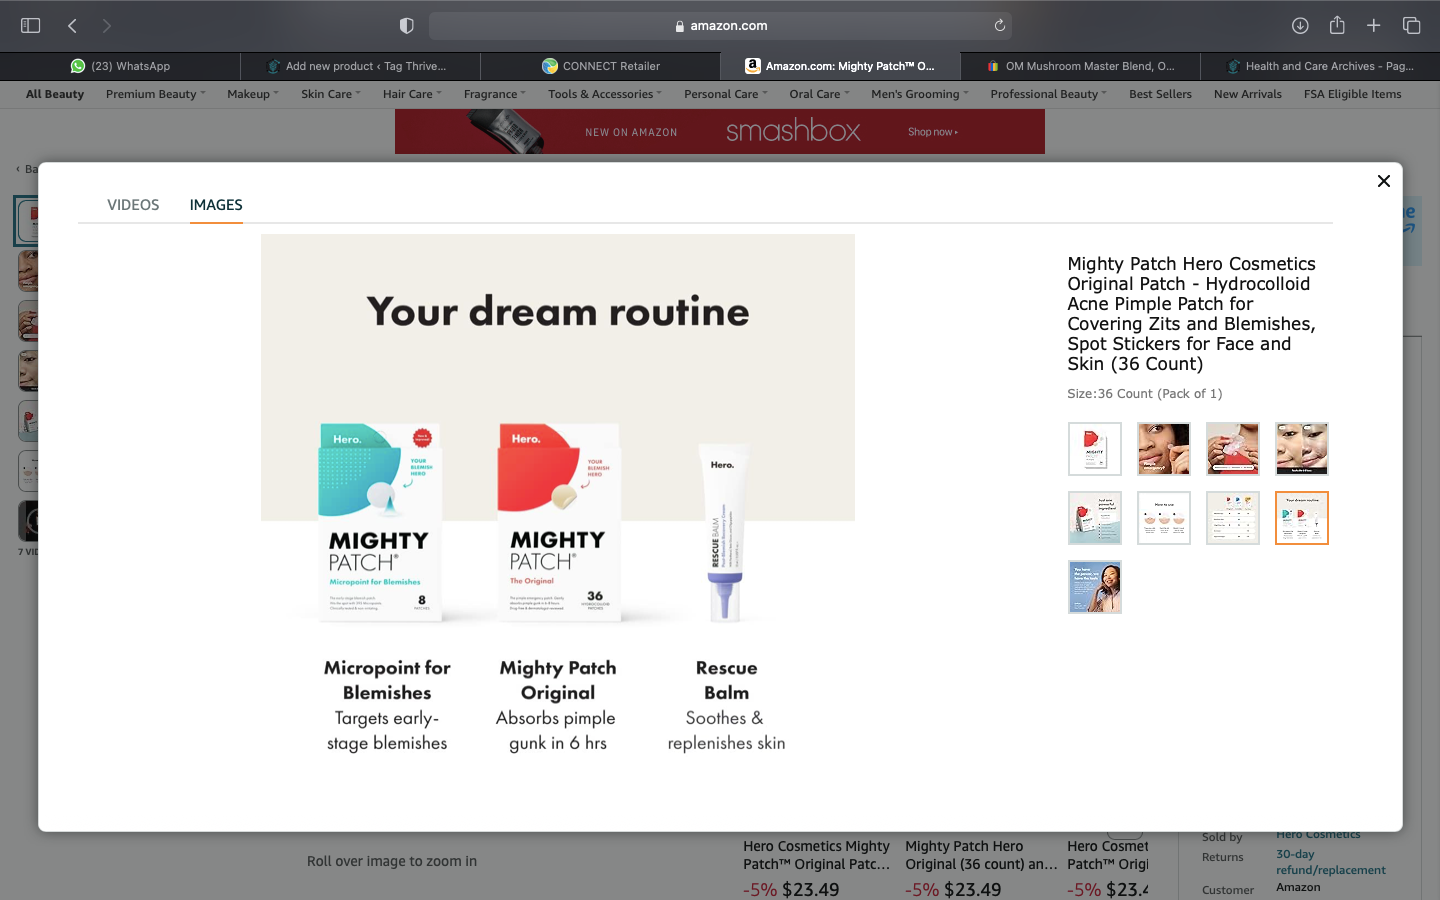Image resolution: width=1440 pixels, height=900 pixels.
Task: Switch to the WhatsApp tab
Action: 120,66
